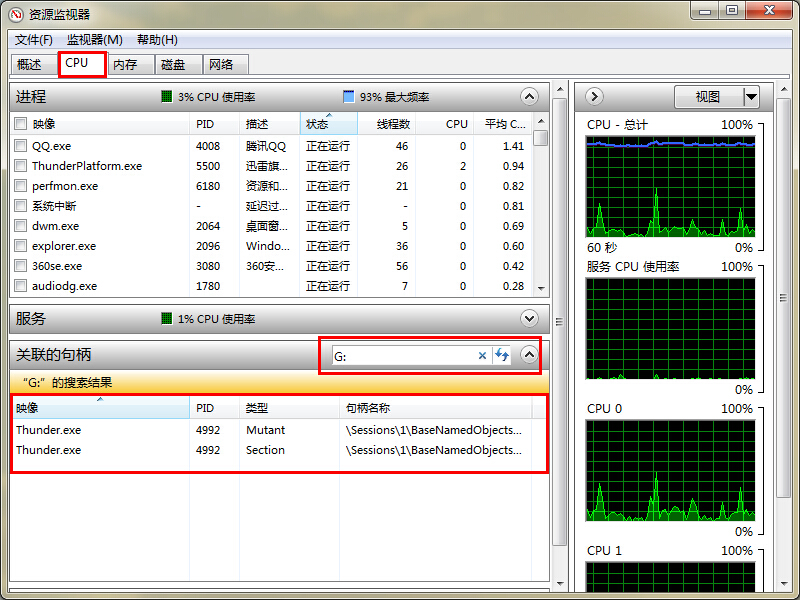The image size is (800, 600).
Task: Select the audiodg.exe process name
Action: 64,286
